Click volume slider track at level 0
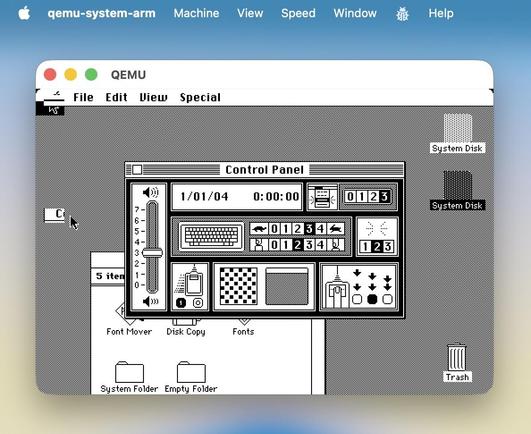The height and width of the screenshot is (434, 531). [x=152, y=285]
